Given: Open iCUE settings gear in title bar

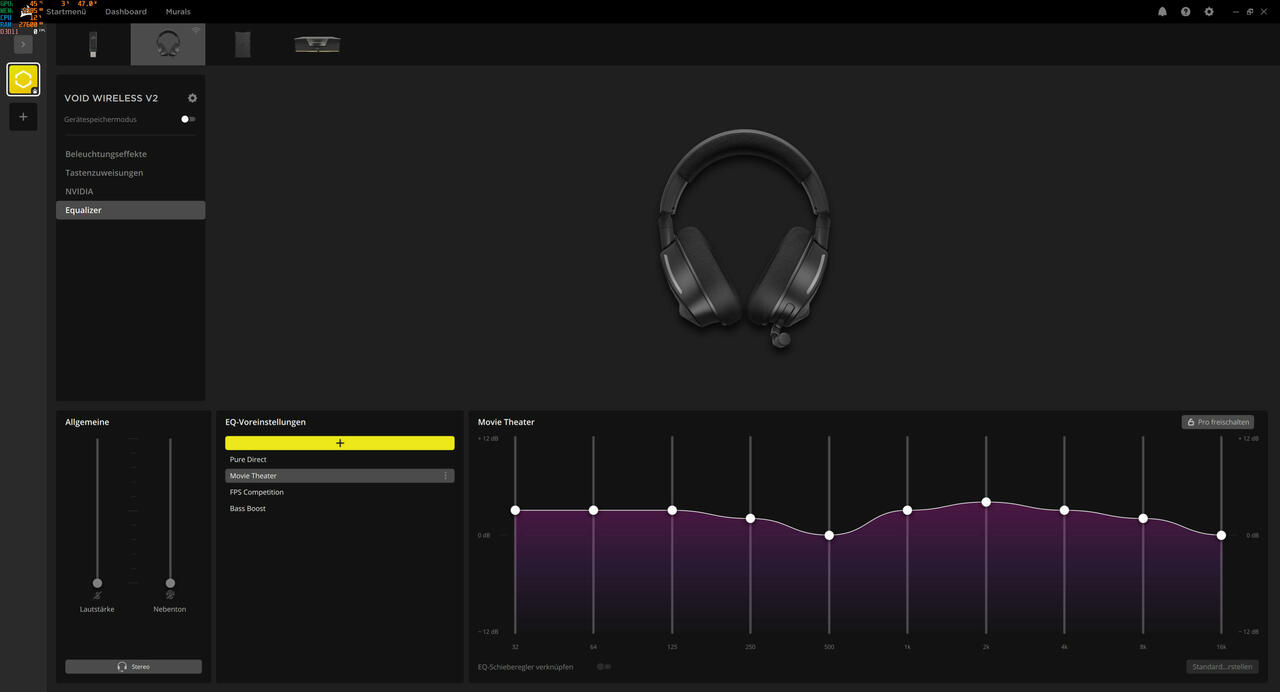Looking at the screenshot, I should tap(1209, 12).
